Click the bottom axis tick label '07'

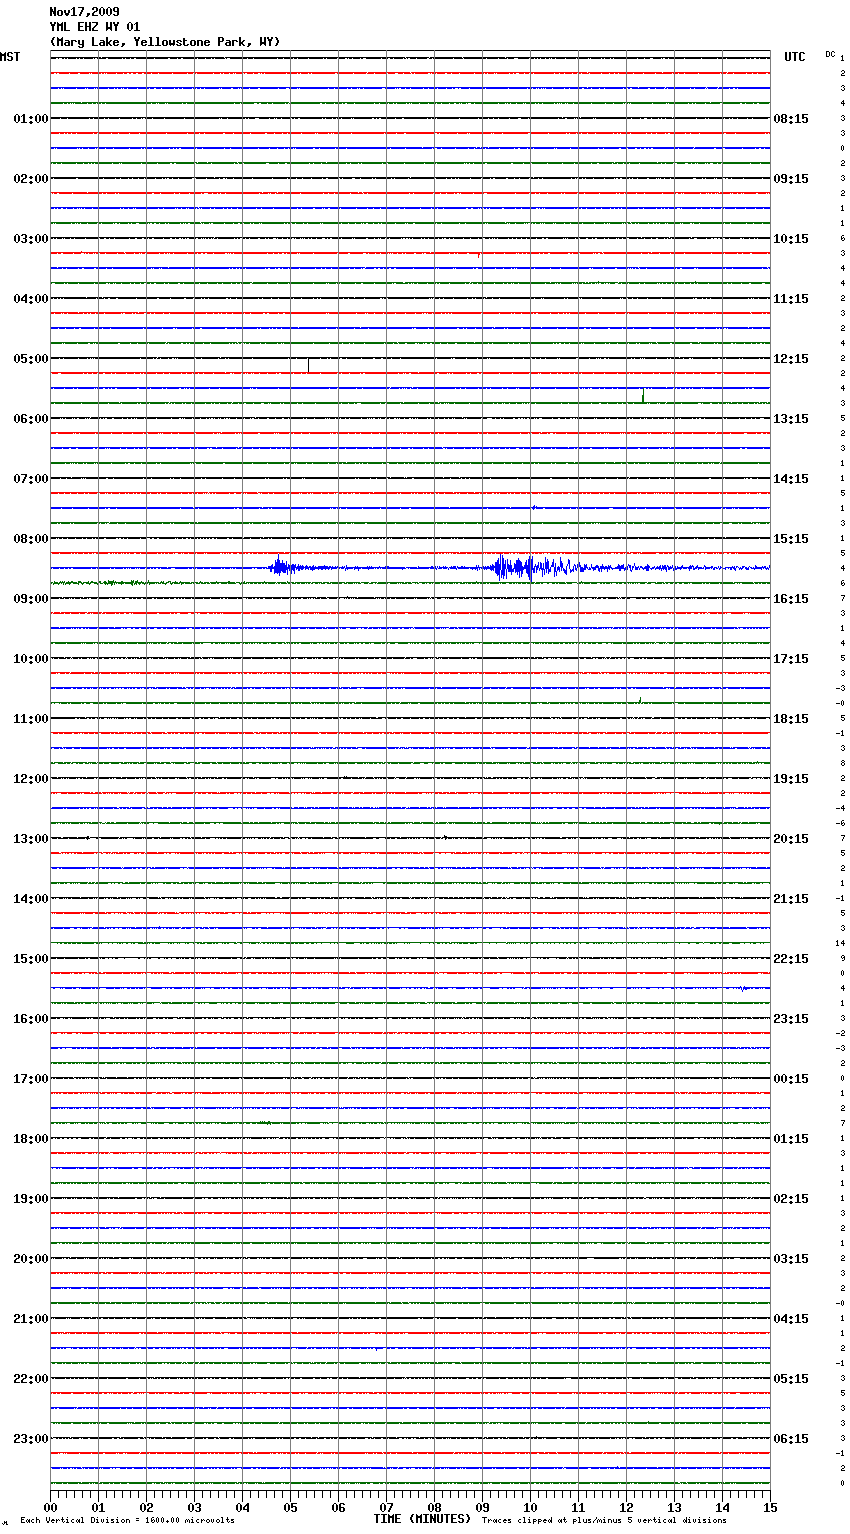386,1508
